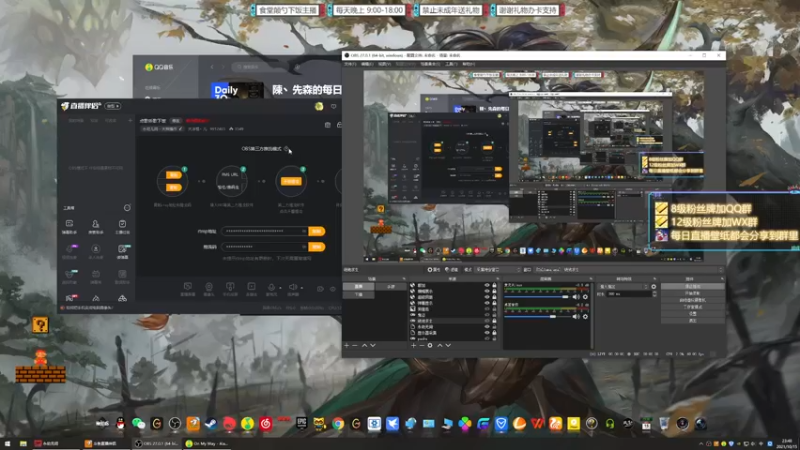800x450 pixels.
Task: Open the Windows Start menu
Action: tap(7, 444)
